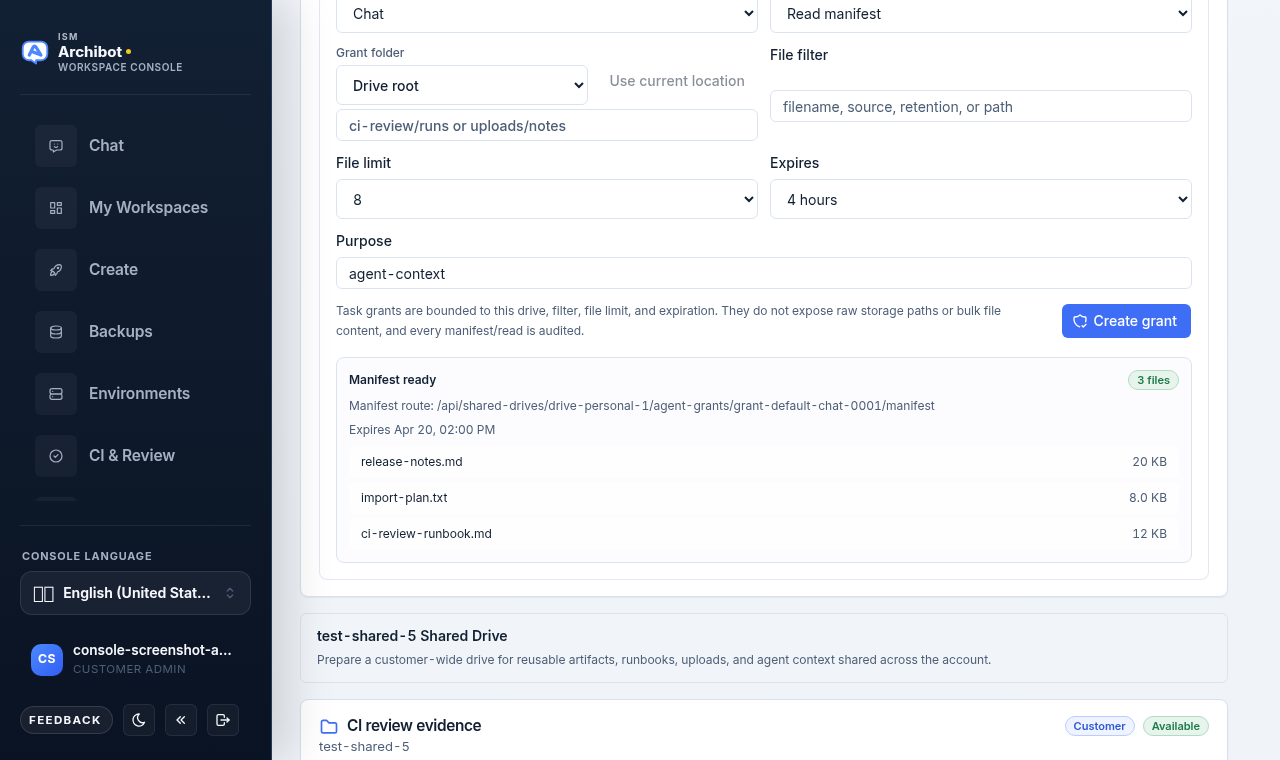Click the CS user avatar
Image resolution: width=1280 pixels, height=760 pixels.
47,659
